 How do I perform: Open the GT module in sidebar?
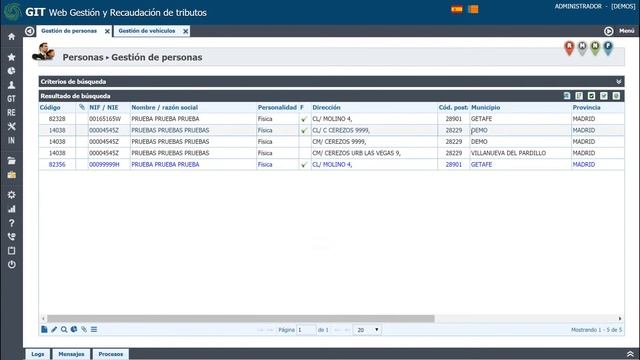tap(11, 99)
